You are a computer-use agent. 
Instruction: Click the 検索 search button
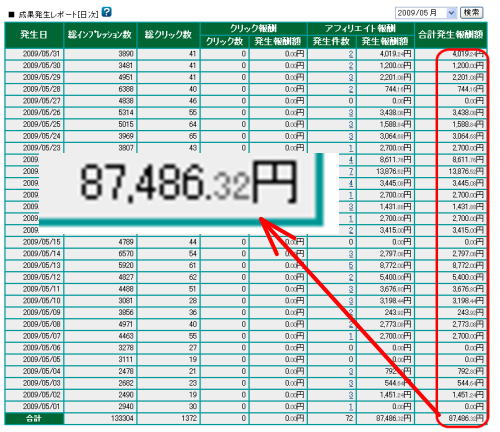(471, 13)
